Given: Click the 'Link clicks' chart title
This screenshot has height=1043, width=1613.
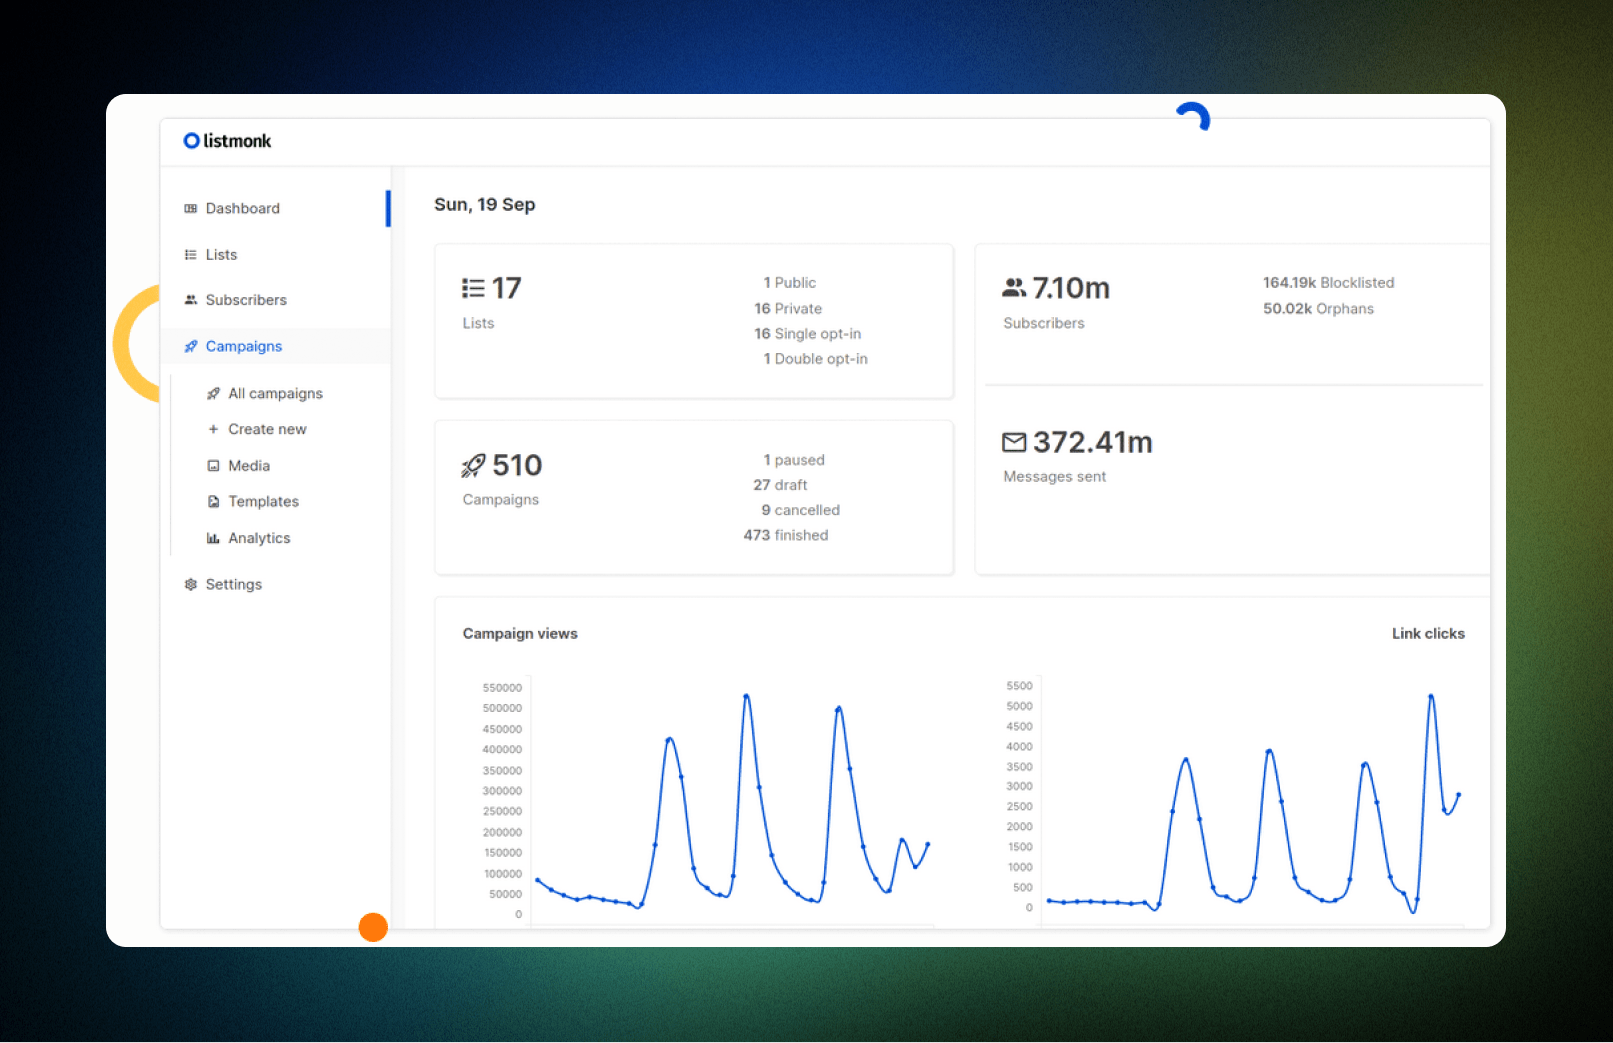Looking at the screenshot, I should point(1428,634).
